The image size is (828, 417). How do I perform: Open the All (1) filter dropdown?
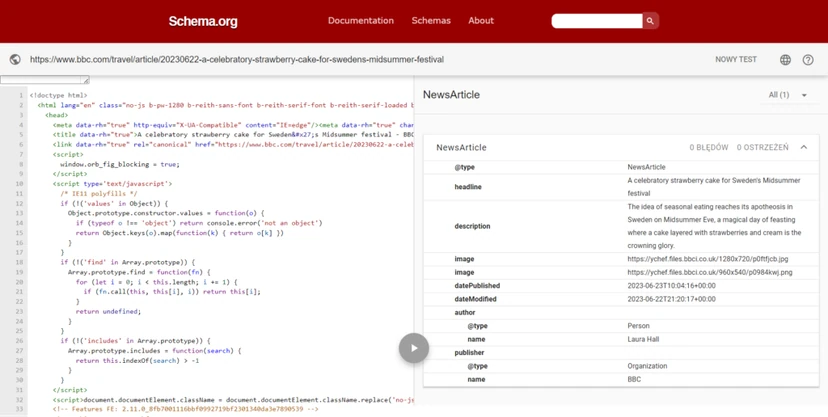pos(787,95)
